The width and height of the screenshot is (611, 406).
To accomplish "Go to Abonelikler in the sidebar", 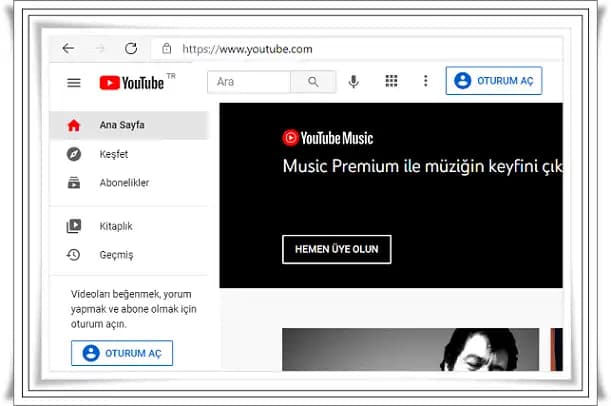I will pyautogui.click(x=123, y=183).
